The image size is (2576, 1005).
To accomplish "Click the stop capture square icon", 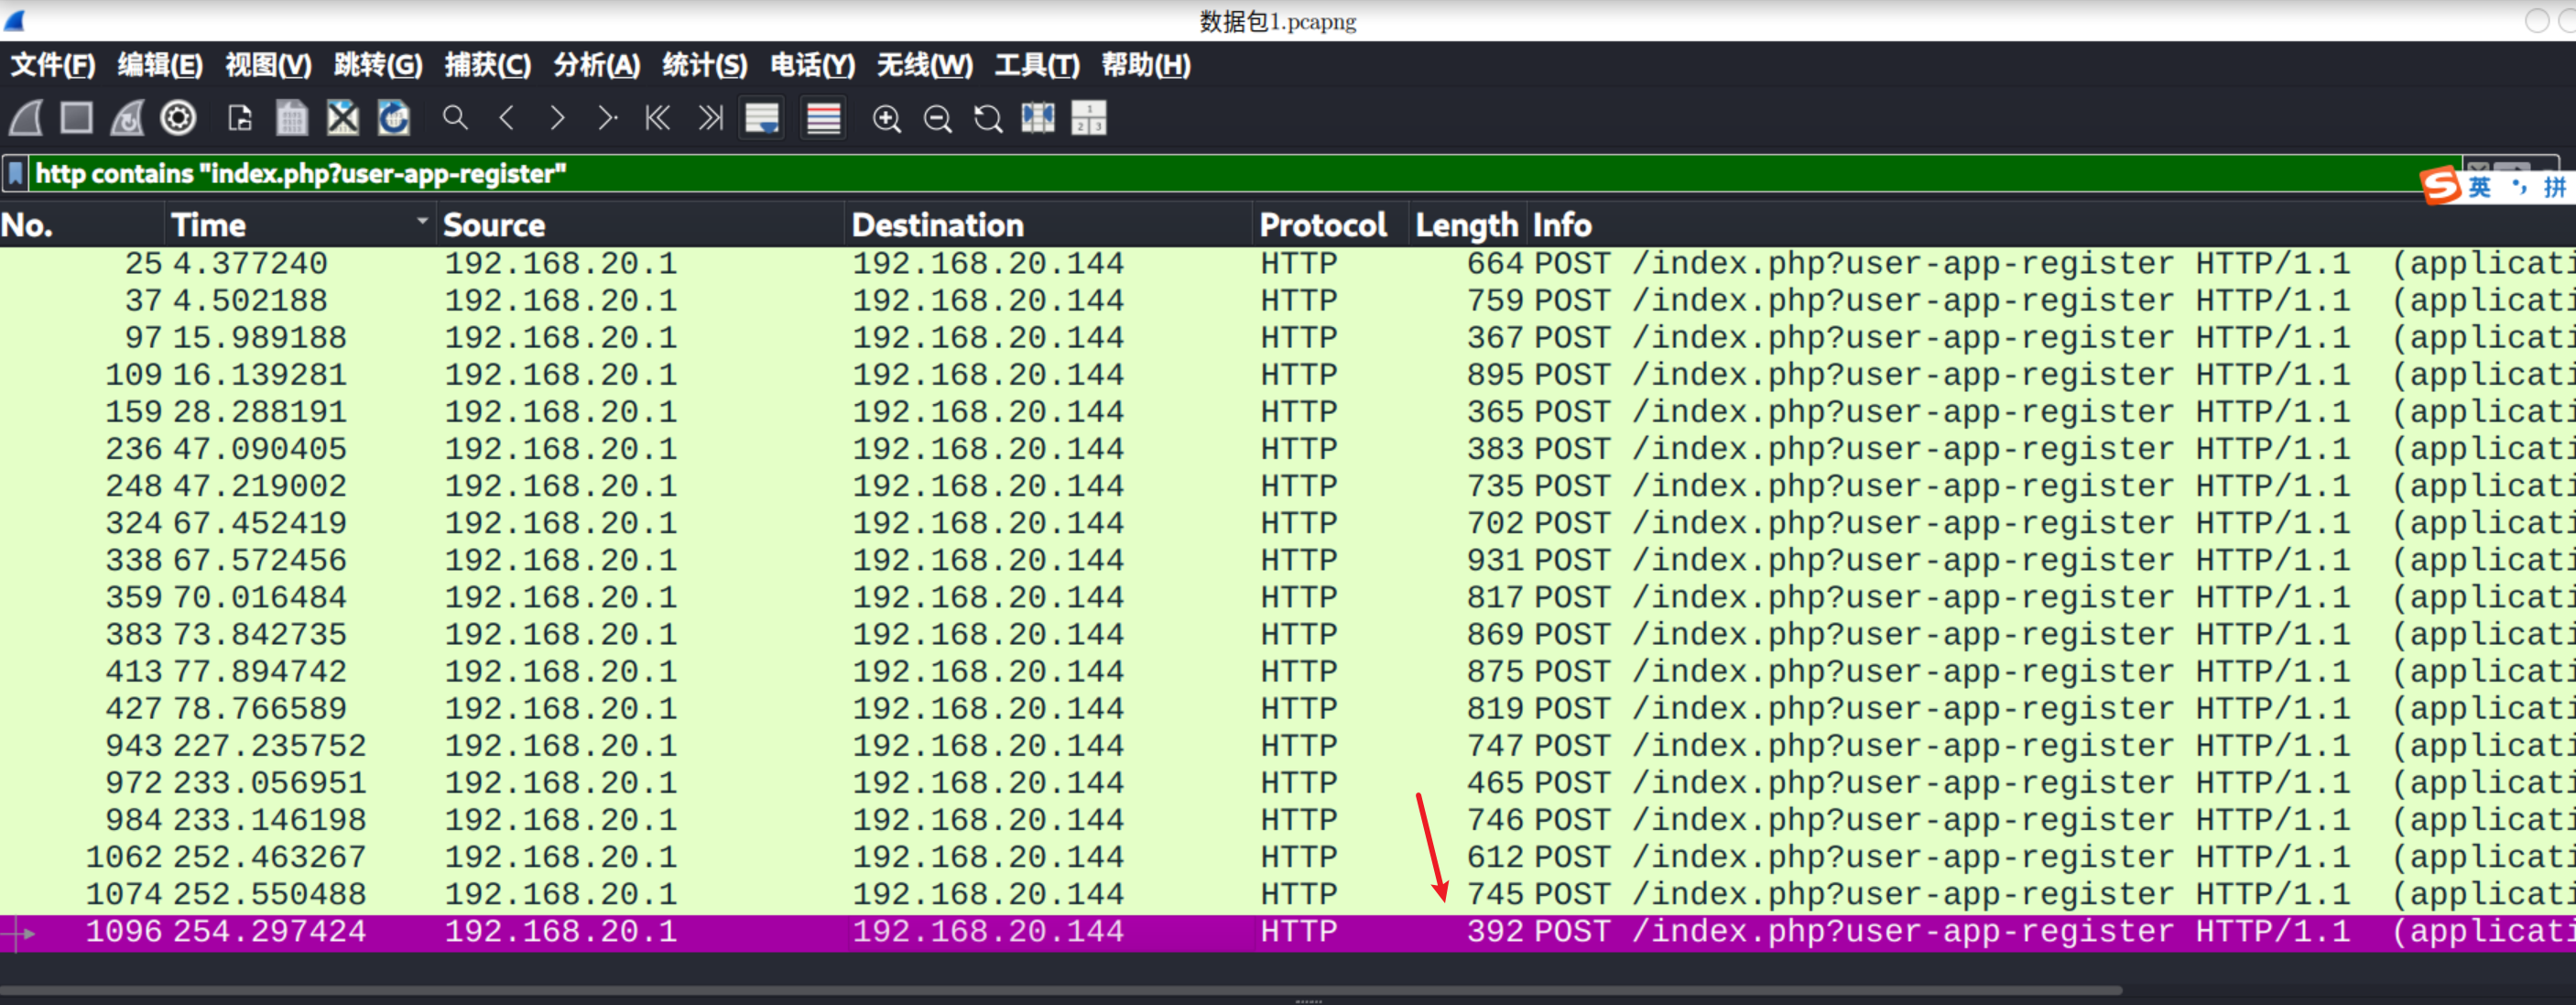I will (x=77, y=118).
